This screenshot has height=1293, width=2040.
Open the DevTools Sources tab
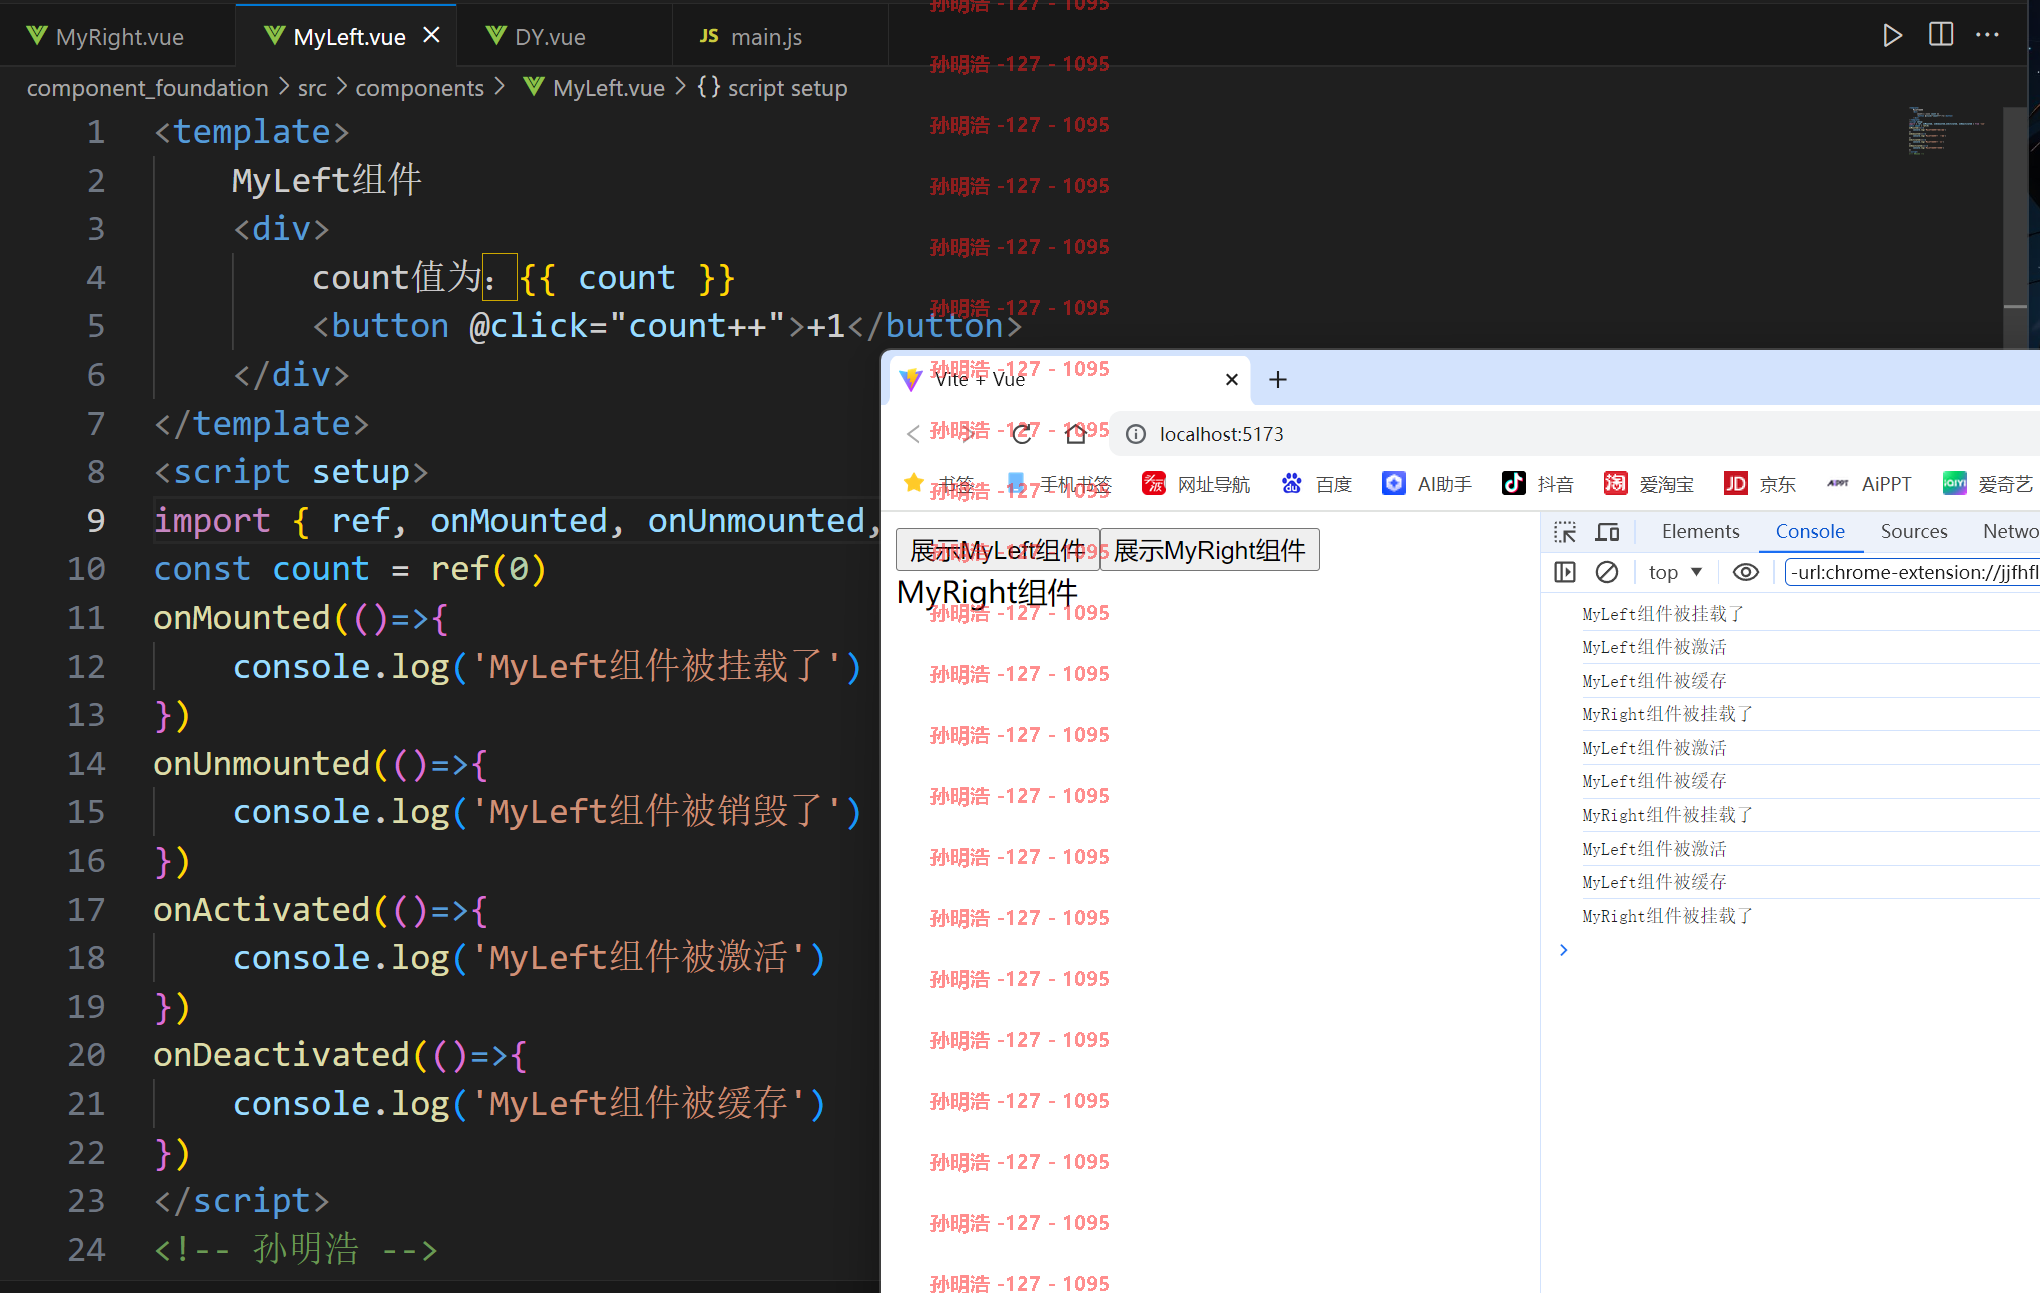1914,532
